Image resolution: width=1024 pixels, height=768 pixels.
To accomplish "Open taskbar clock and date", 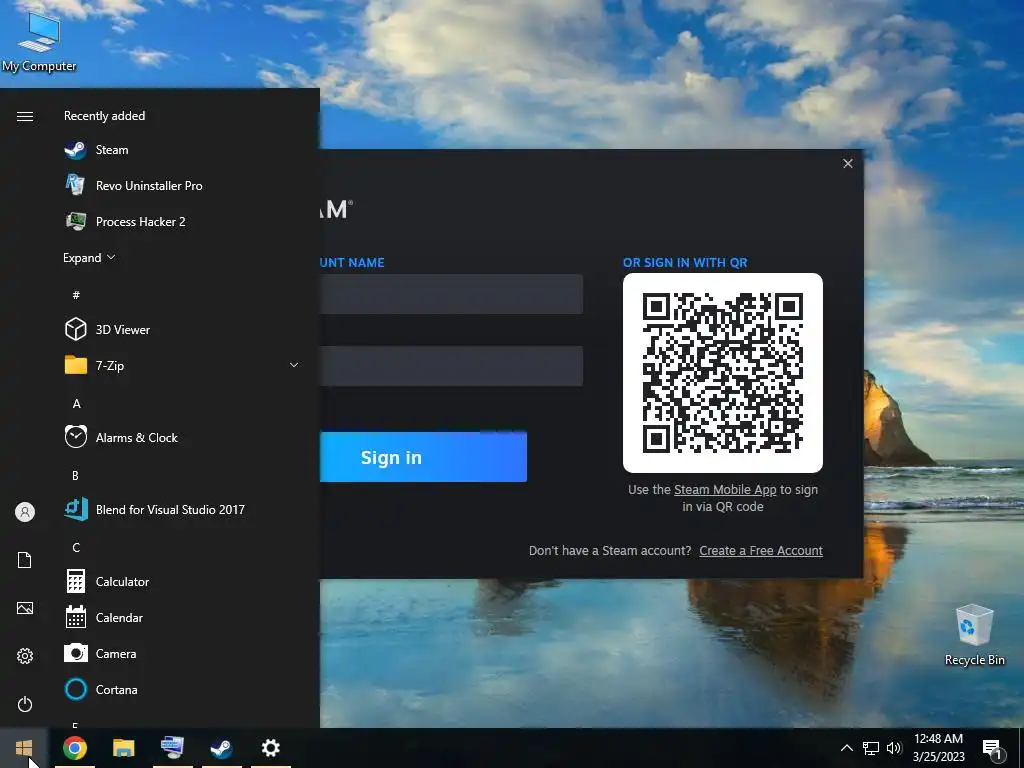I will point(938,748).
